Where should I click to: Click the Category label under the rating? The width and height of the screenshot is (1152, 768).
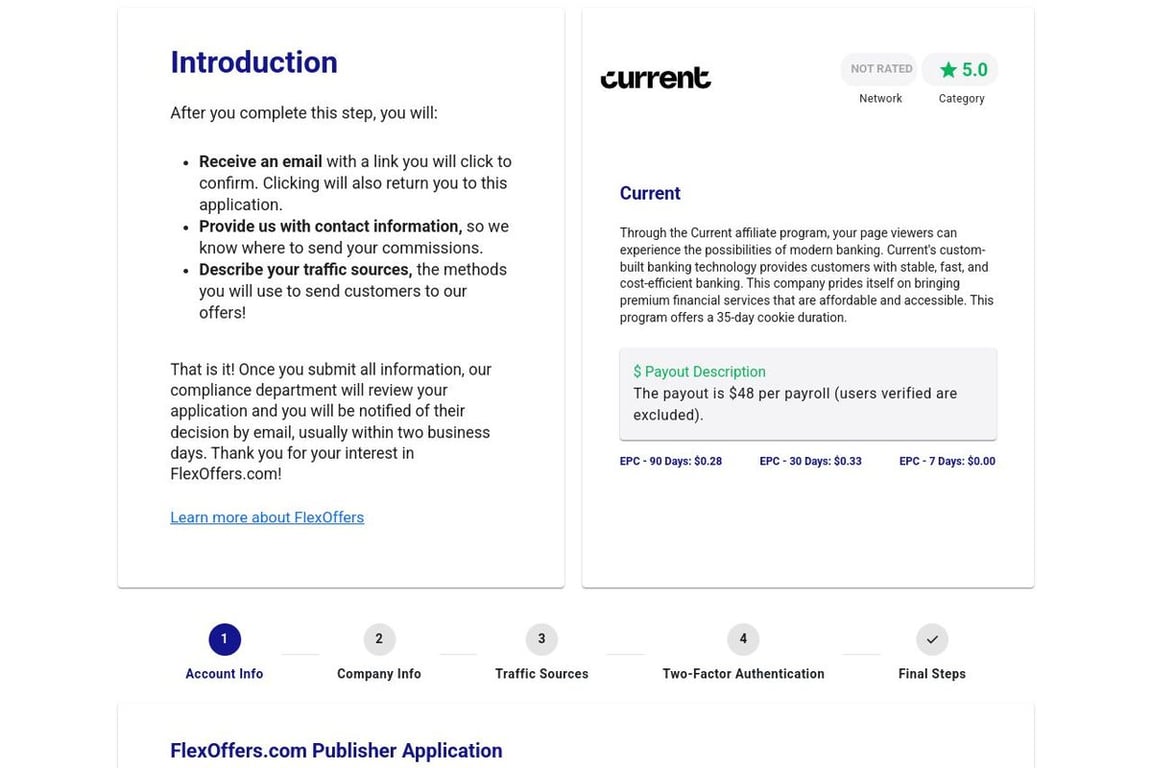pyautogui.click(x=961, y=98)
